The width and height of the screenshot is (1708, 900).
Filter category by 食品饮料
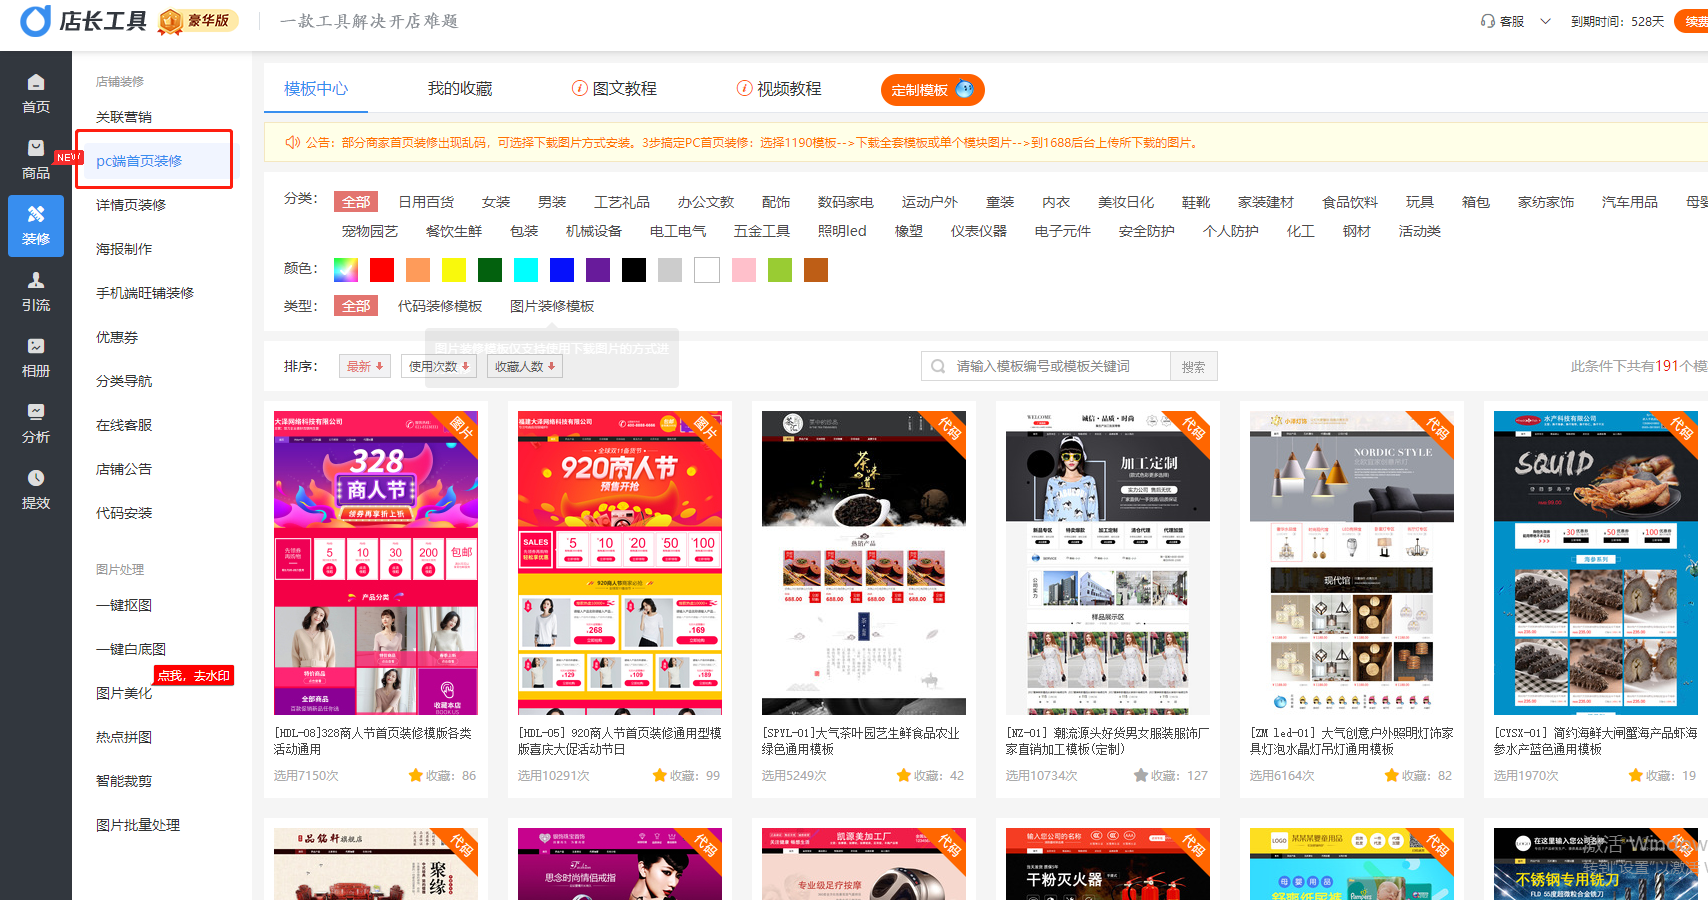pos(1350,202)
